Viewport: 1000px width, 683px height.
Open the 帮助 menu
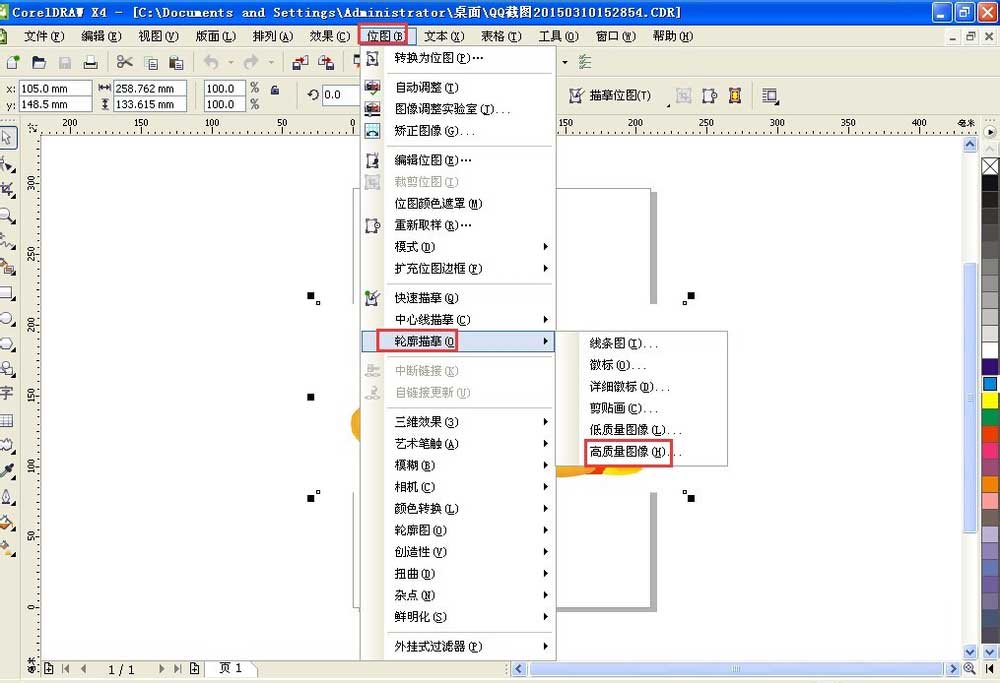(672, 36)
